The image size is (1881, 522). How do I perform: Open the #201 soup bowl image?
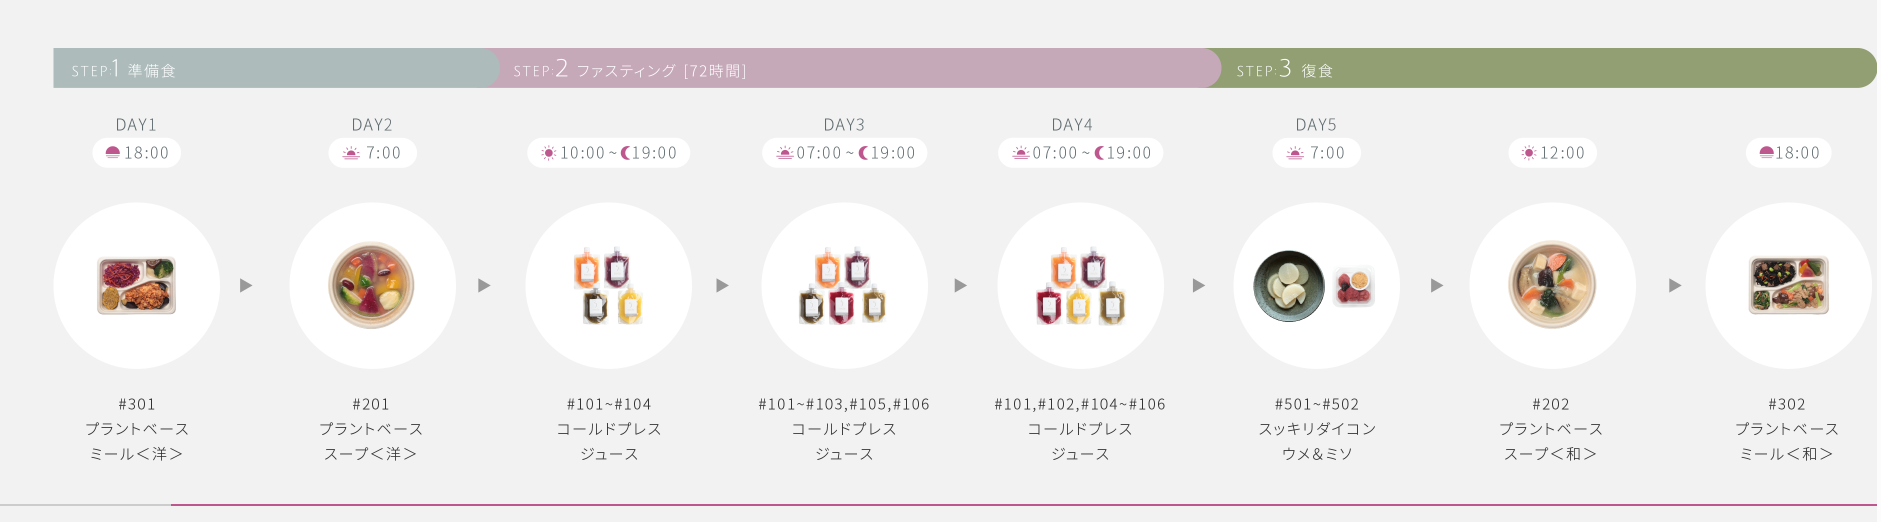[x=372, y=286]
